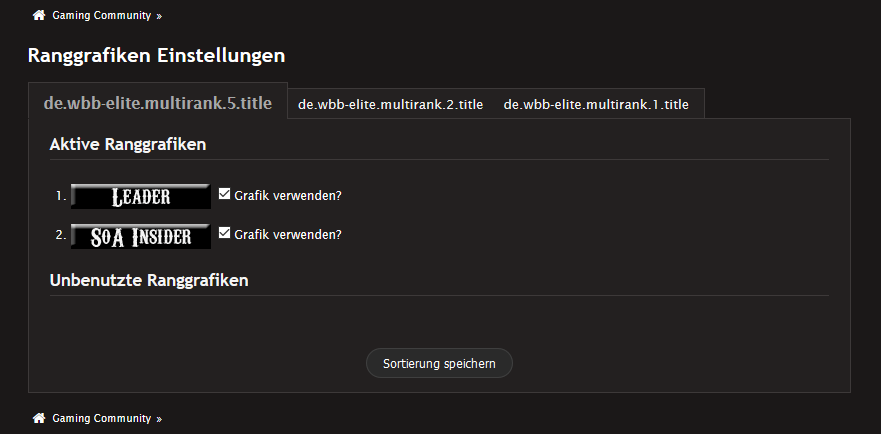The image size is (881, 434).
Task: Toggle the SoA Insider 'Grafik verwenden?' checkbox
Action: click(x=225, y=234)
